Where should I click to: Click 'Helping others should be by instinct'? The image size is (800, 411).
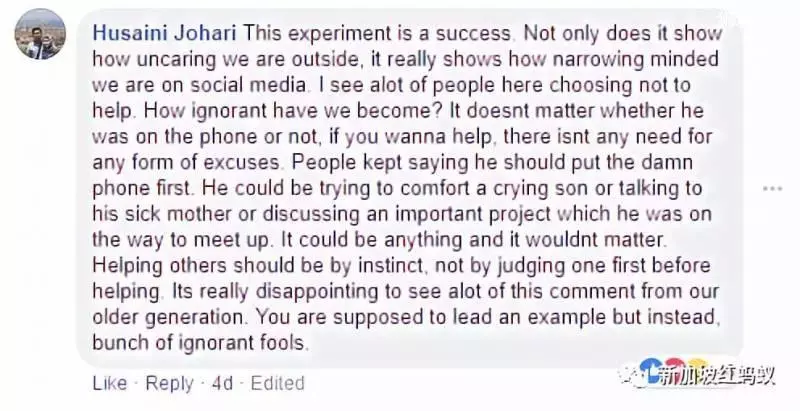[x=258, y=266]
